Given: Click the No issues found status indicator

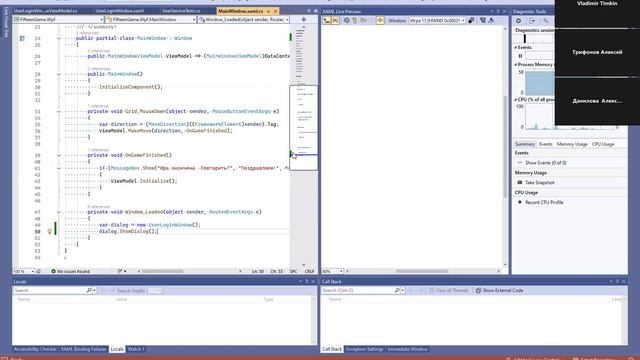Looking at the screenshot, I should [x=70, y=271].
